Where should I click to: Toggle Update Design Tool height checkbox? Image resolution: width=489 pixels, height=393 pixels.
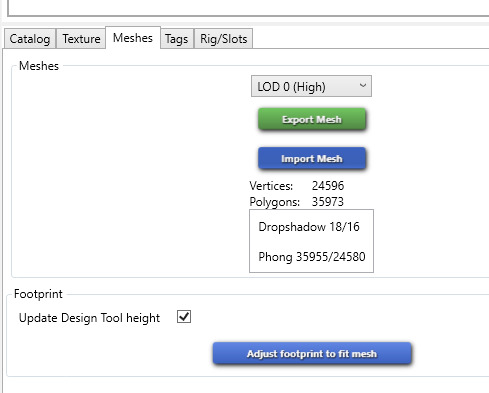click(184, 317)
